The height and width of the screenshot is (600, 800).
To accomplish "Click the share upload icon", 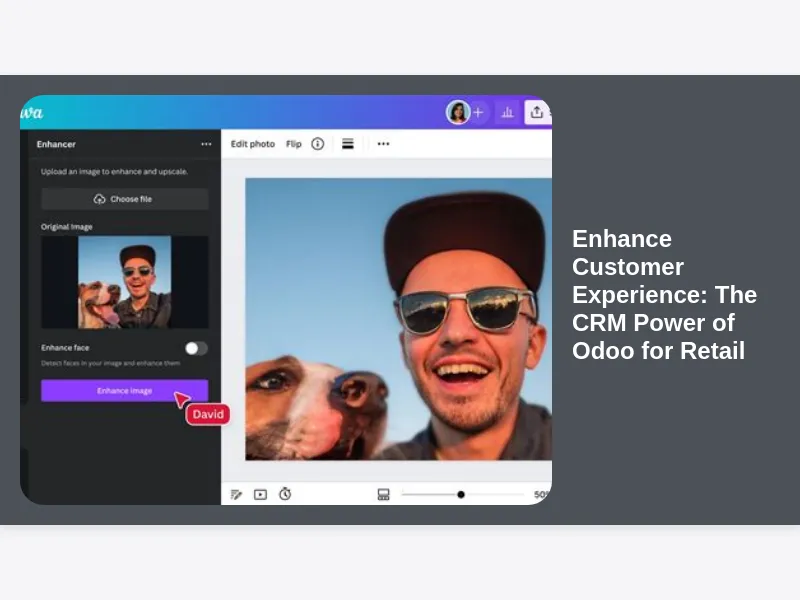I will pyautogui.click(x=537, y=112).
